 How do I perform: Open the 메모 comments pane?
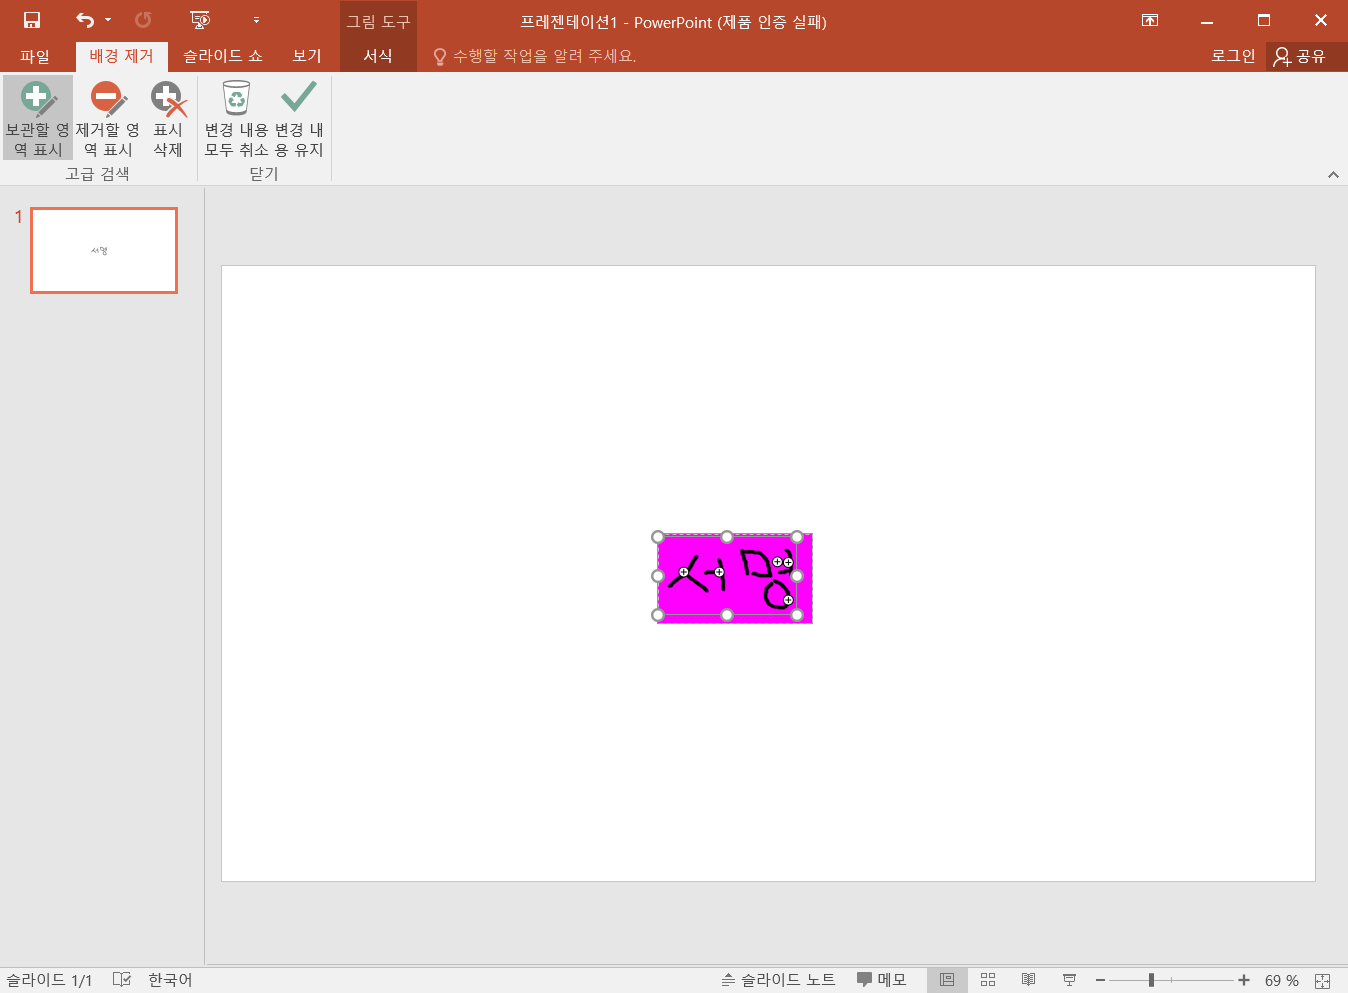[881, 980]
